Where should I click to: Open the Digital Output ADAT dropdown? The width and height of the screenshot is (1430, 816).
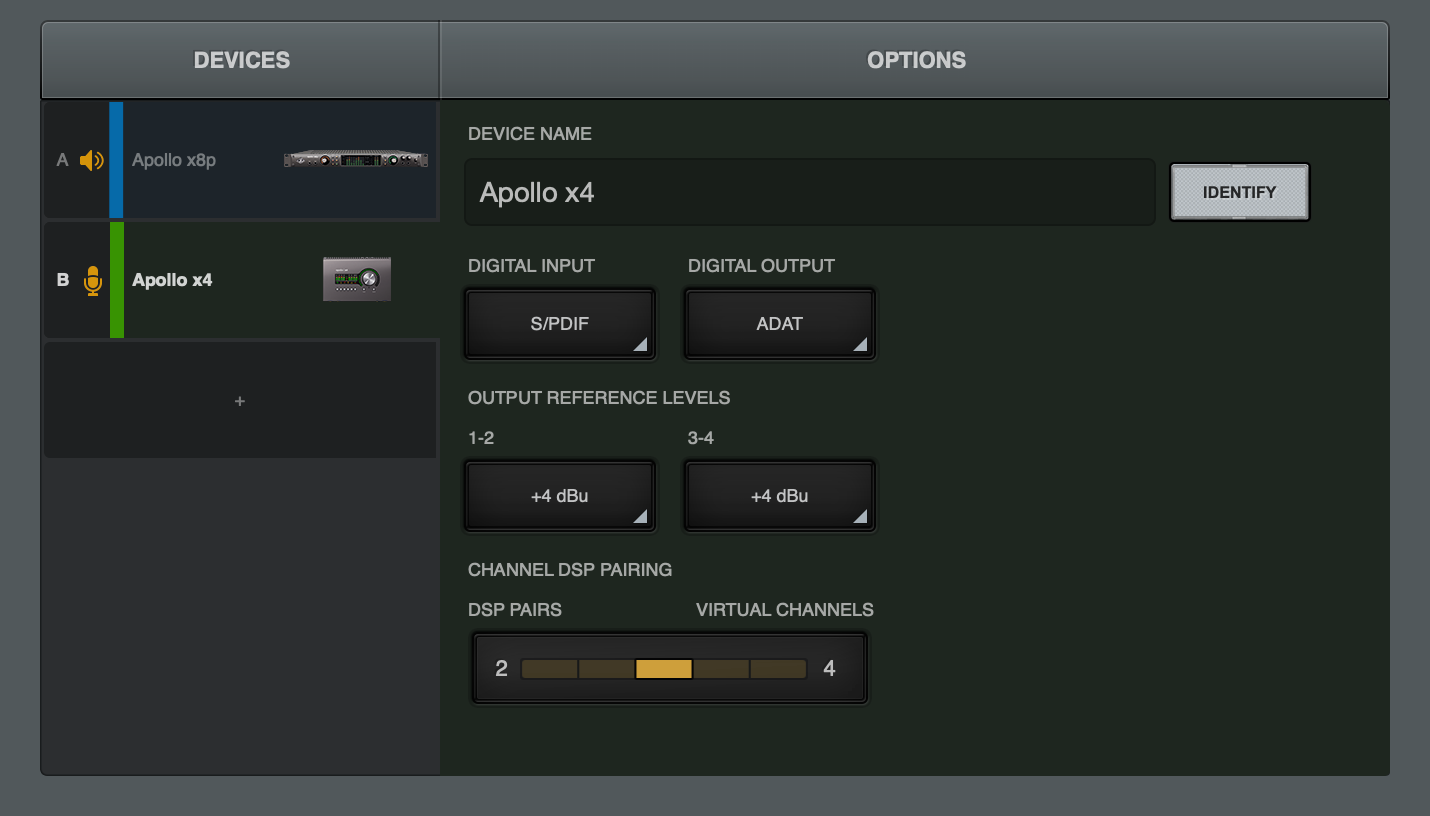pos(779,323)
